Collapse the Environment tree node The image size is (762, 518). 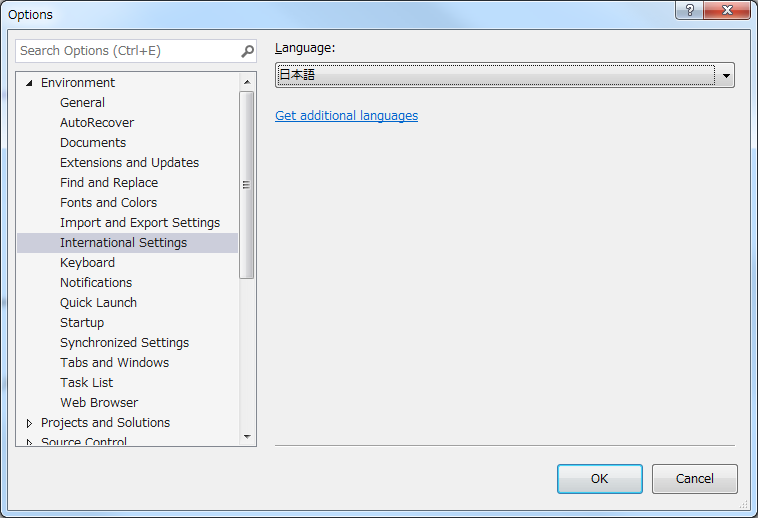(x=29, y=83)
